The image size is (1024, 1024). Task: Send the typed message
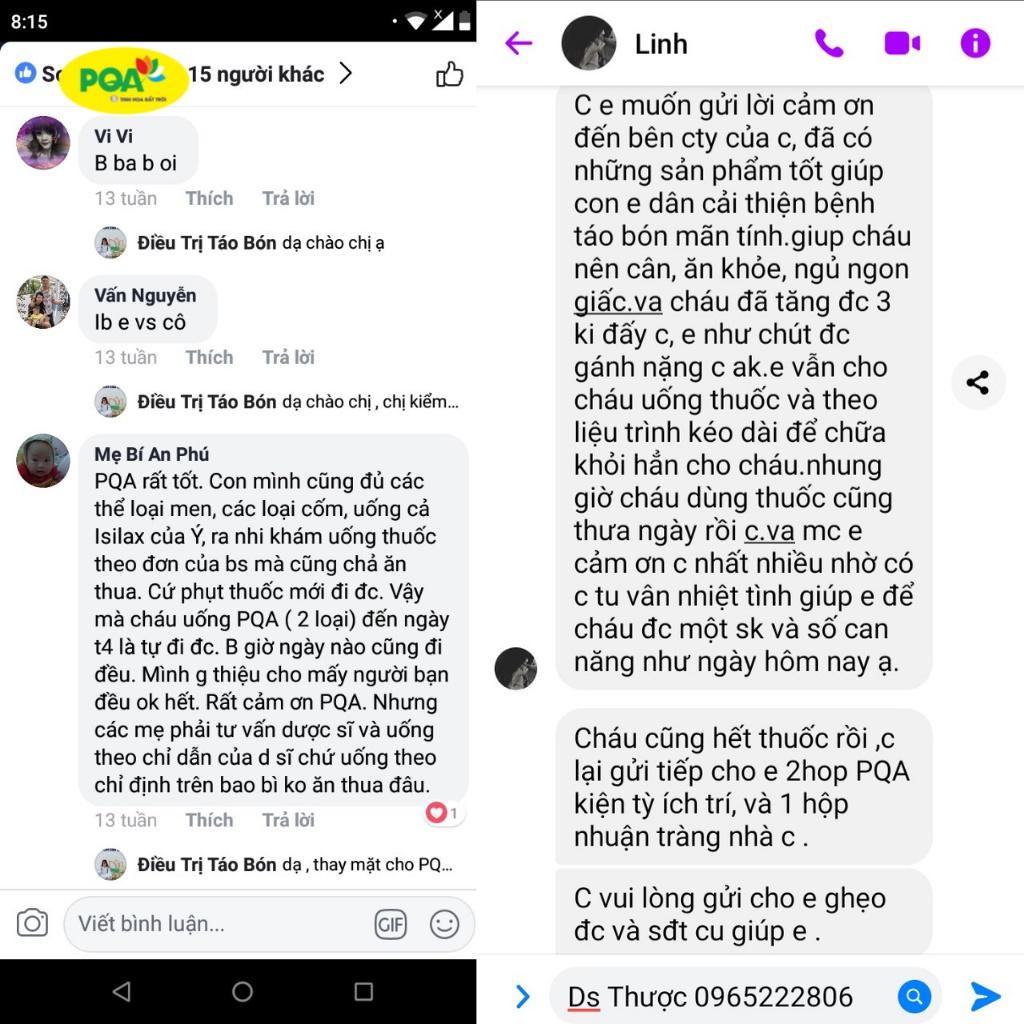(985, 996)
